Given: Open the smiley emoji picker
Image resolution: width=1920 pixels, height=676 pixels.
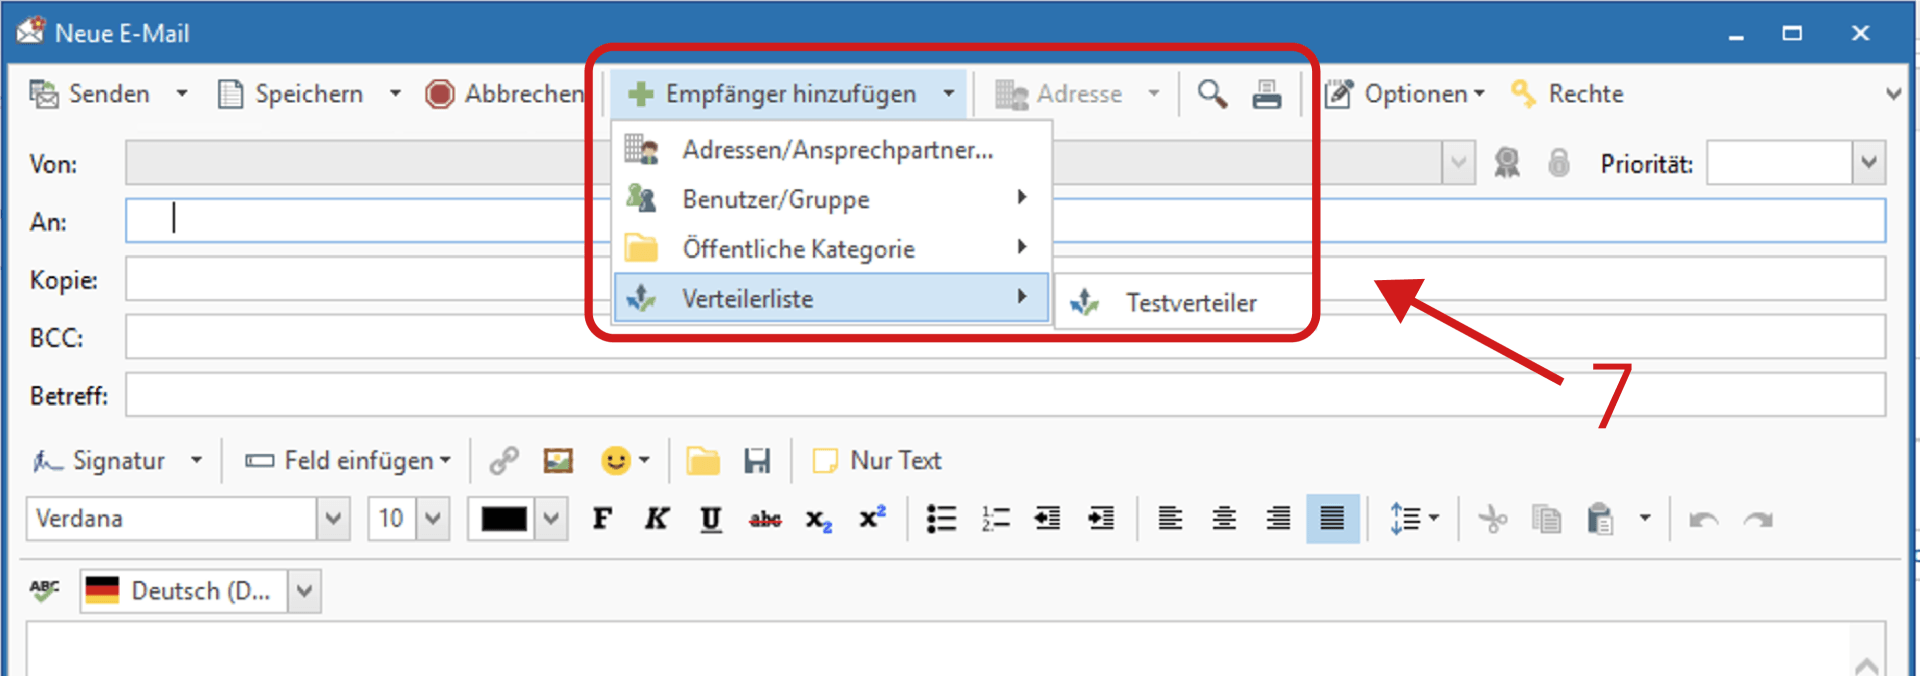Looking at the screenshot, I should point(625,461).
